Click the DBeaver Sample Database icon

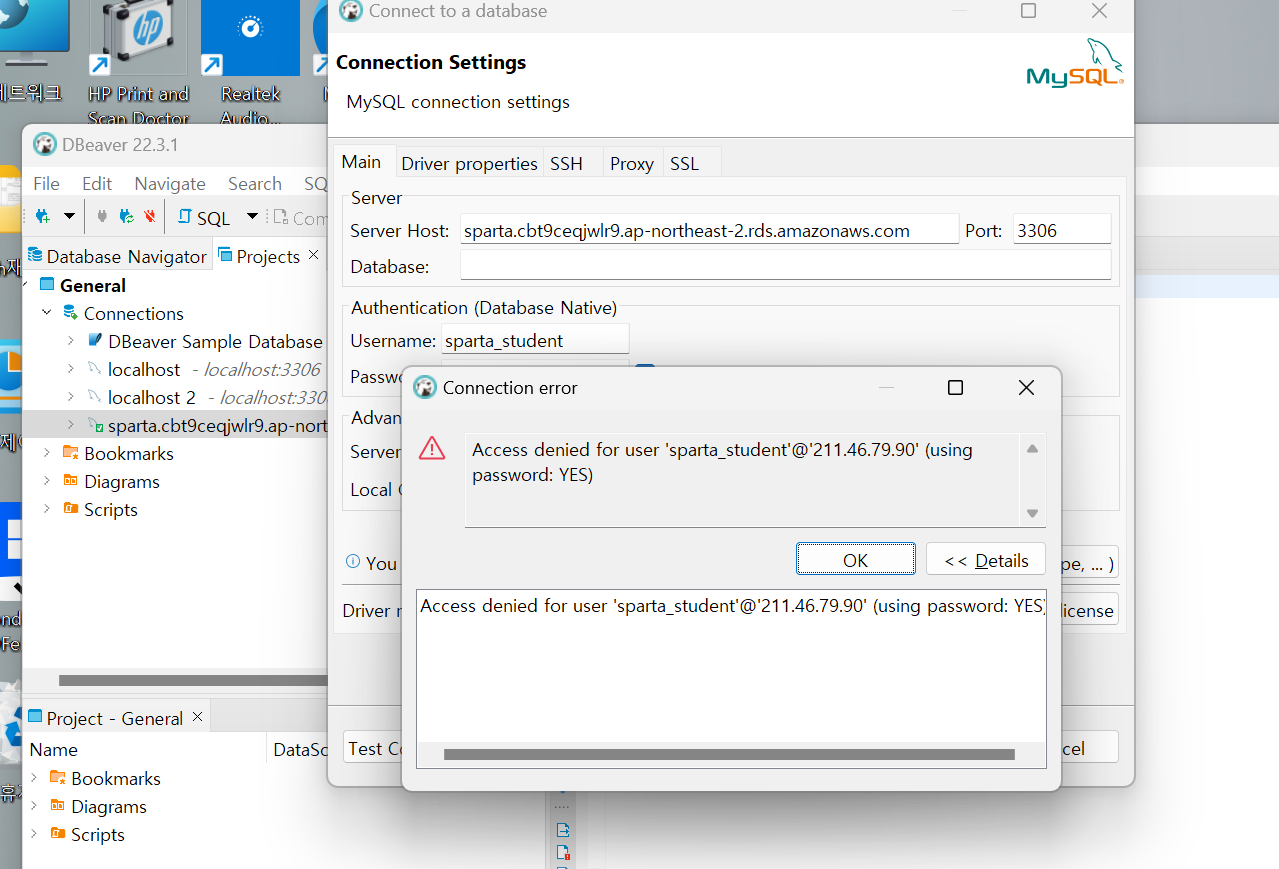[x=95, y=341]
